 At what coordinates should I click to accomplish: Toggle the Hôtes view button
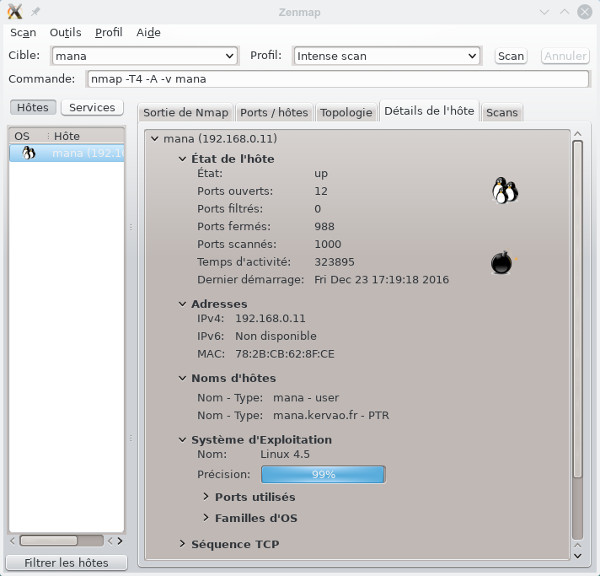tap(33, 108)
